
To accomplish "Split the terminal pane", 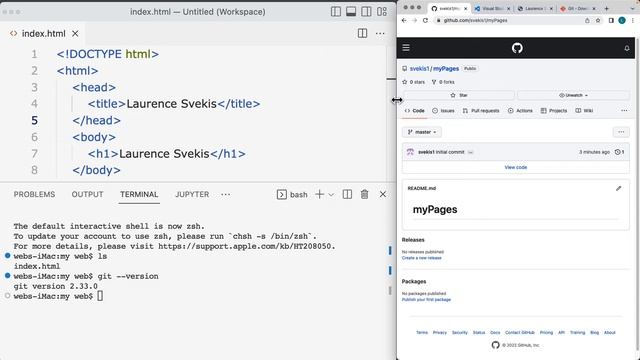I will 347,194.
